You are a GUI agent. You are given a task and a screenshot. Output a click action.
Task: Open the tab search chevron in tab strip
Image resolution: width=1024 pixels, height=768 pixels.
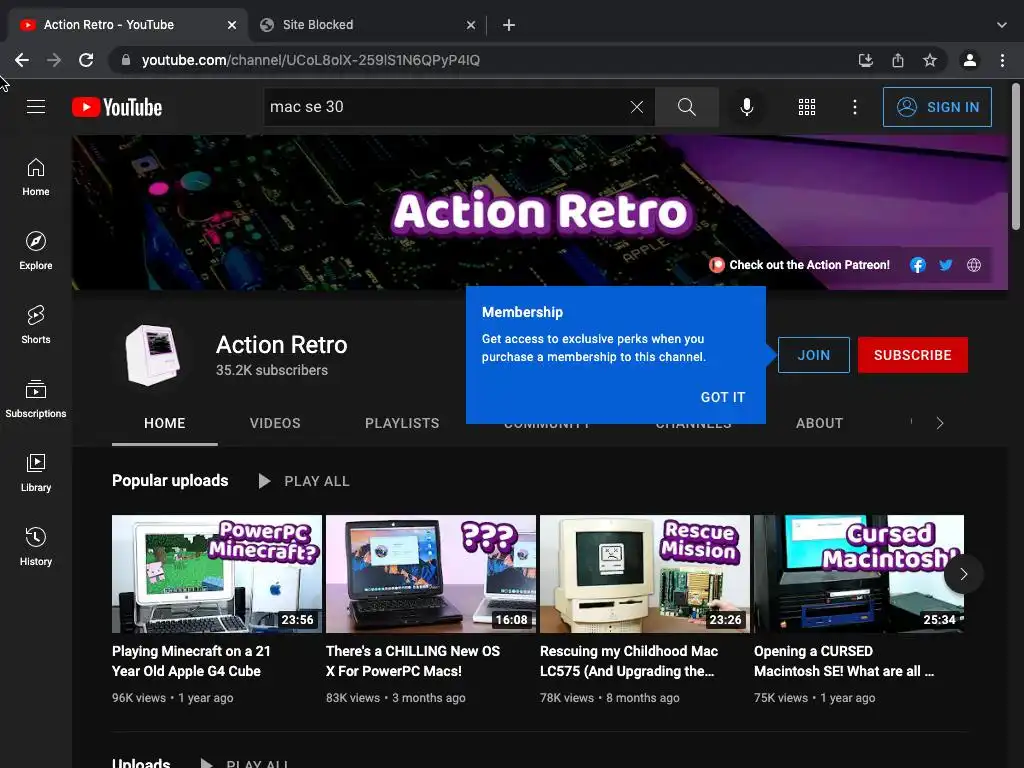tap(1002, 25)
